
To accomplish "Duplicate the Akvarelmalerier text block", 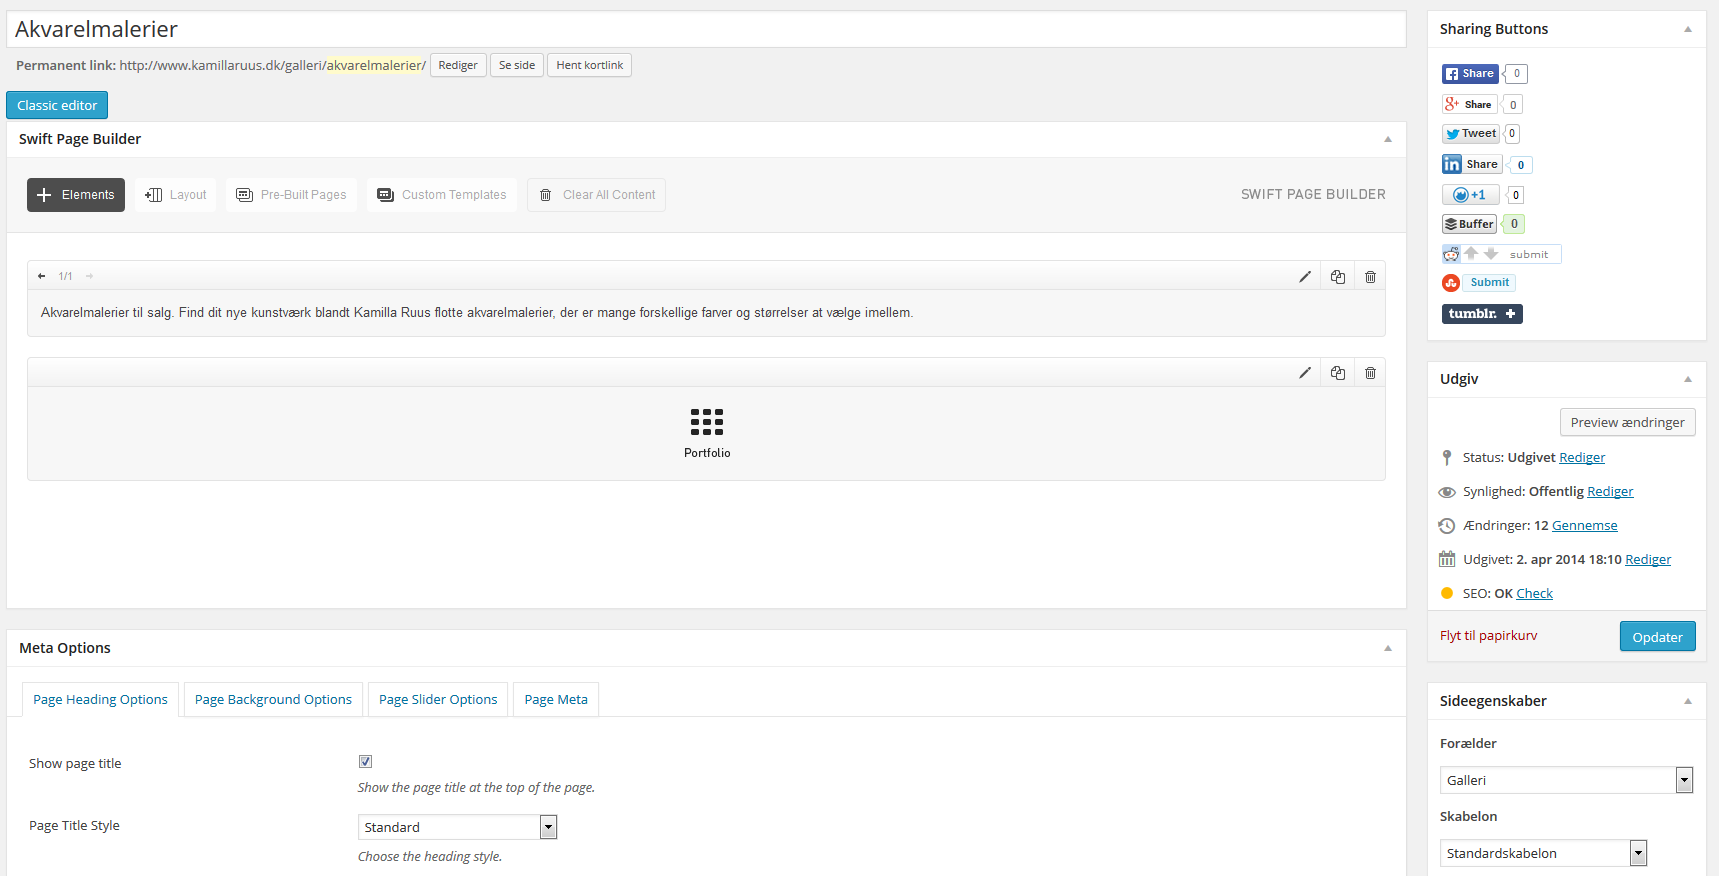I will pyautogui.click(x=1337, y=277).
